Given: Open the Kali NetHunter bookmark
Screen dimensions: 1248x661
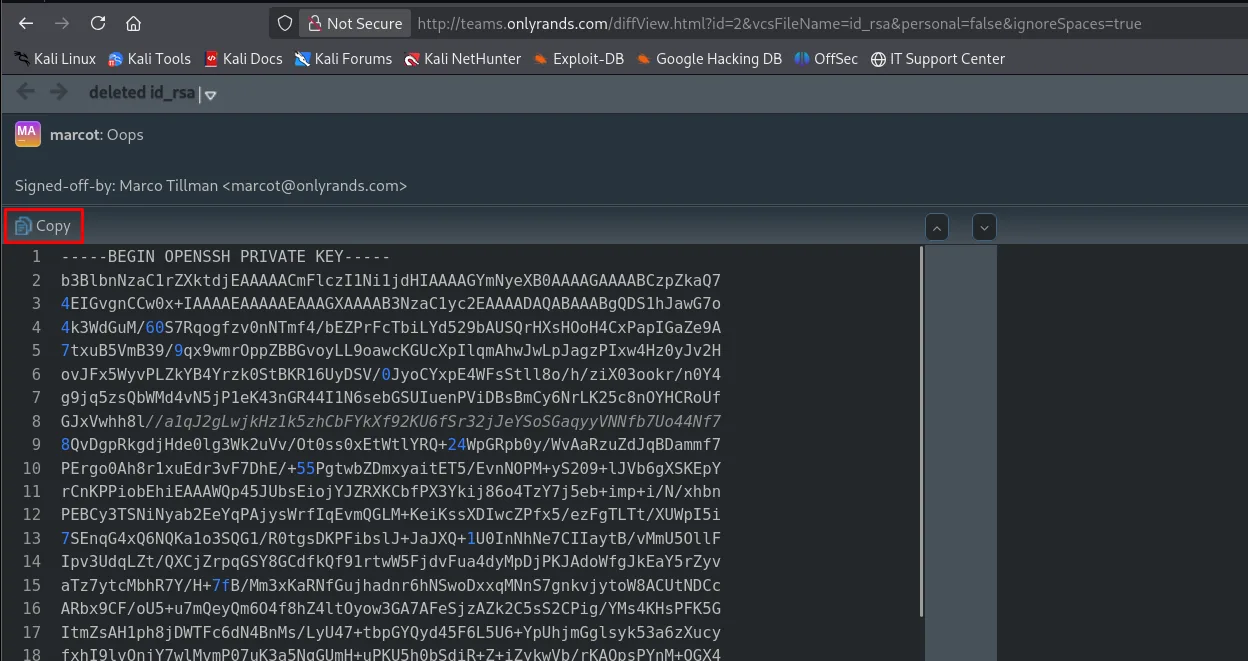Looking at the screenshot, I should pos(462,59).
